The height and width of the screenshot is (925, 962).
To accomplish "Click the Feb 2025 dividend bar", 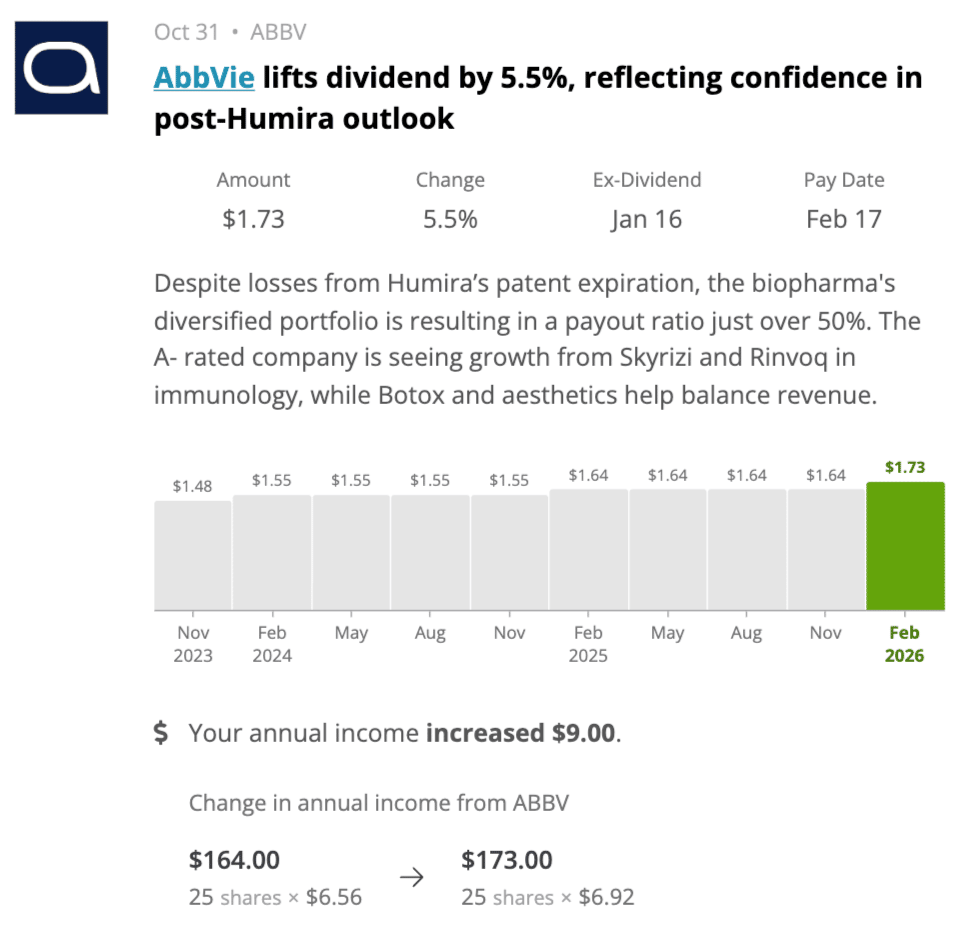I will (588, 549).
